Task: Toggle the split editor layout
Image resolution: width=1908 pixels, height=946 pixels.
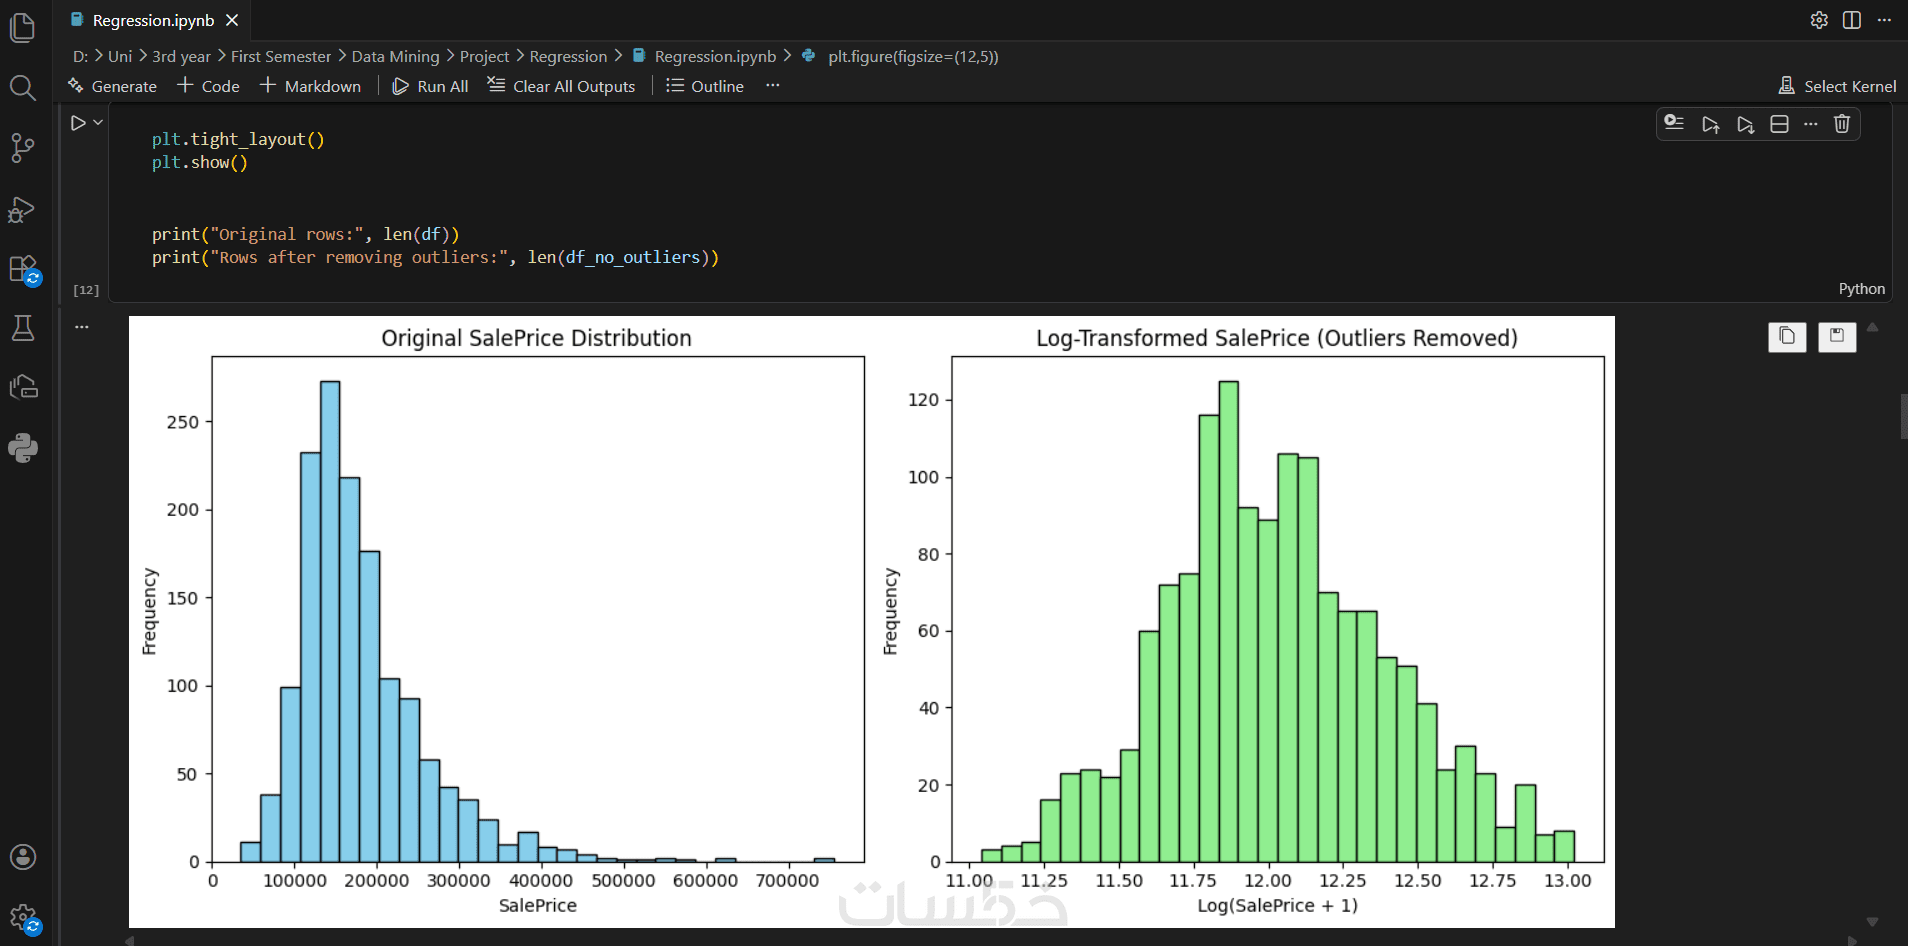Action: coord(1852,20)
